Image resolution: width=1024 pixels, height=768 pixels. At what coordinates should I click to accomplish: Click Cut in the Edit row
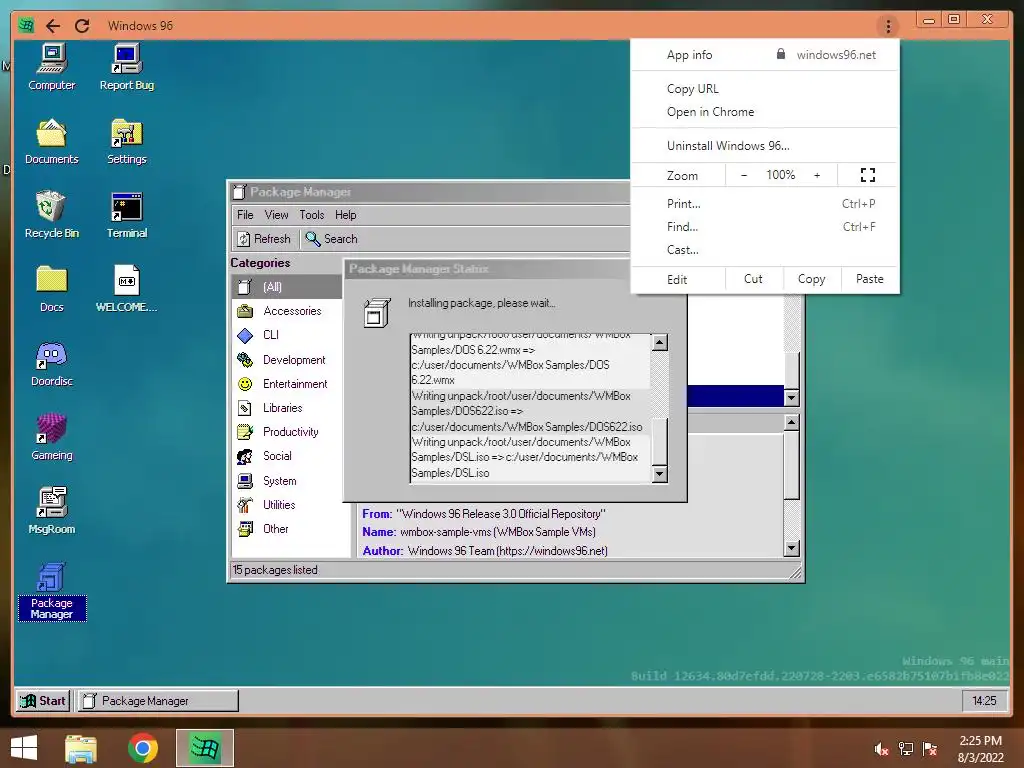click(753, 279)
